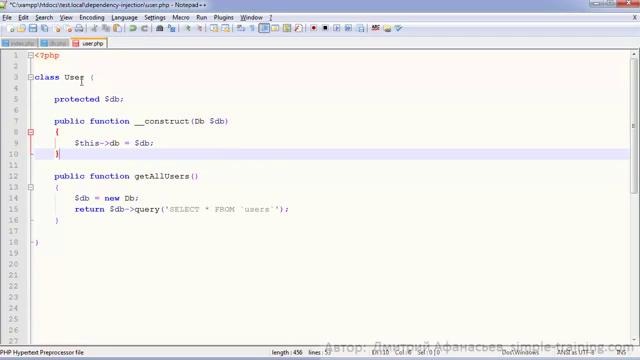Click the vertical scrollbar down arrow

[633, 340]
